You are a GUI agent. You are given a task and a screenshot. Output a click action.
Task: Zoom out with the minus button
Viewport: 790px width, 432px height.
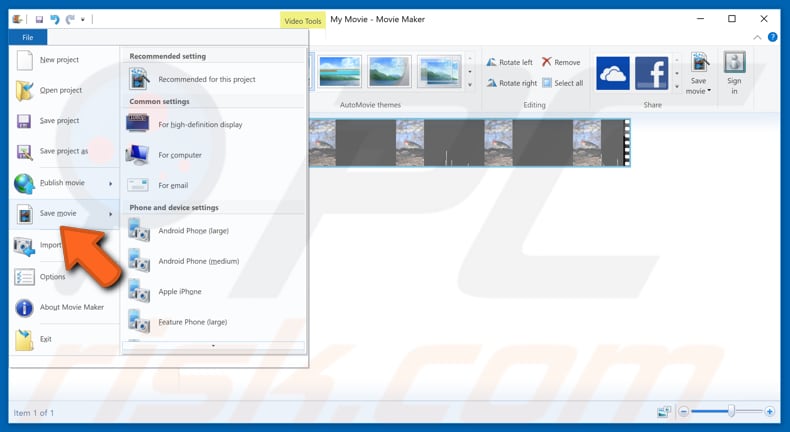pyautogui.click(x=684, y=412)
